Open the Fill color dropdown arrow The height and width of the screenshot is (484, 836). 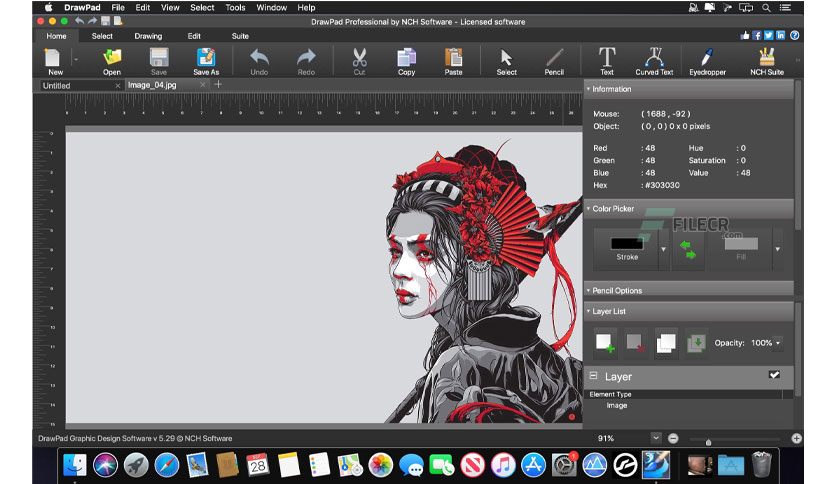point(778,249)
